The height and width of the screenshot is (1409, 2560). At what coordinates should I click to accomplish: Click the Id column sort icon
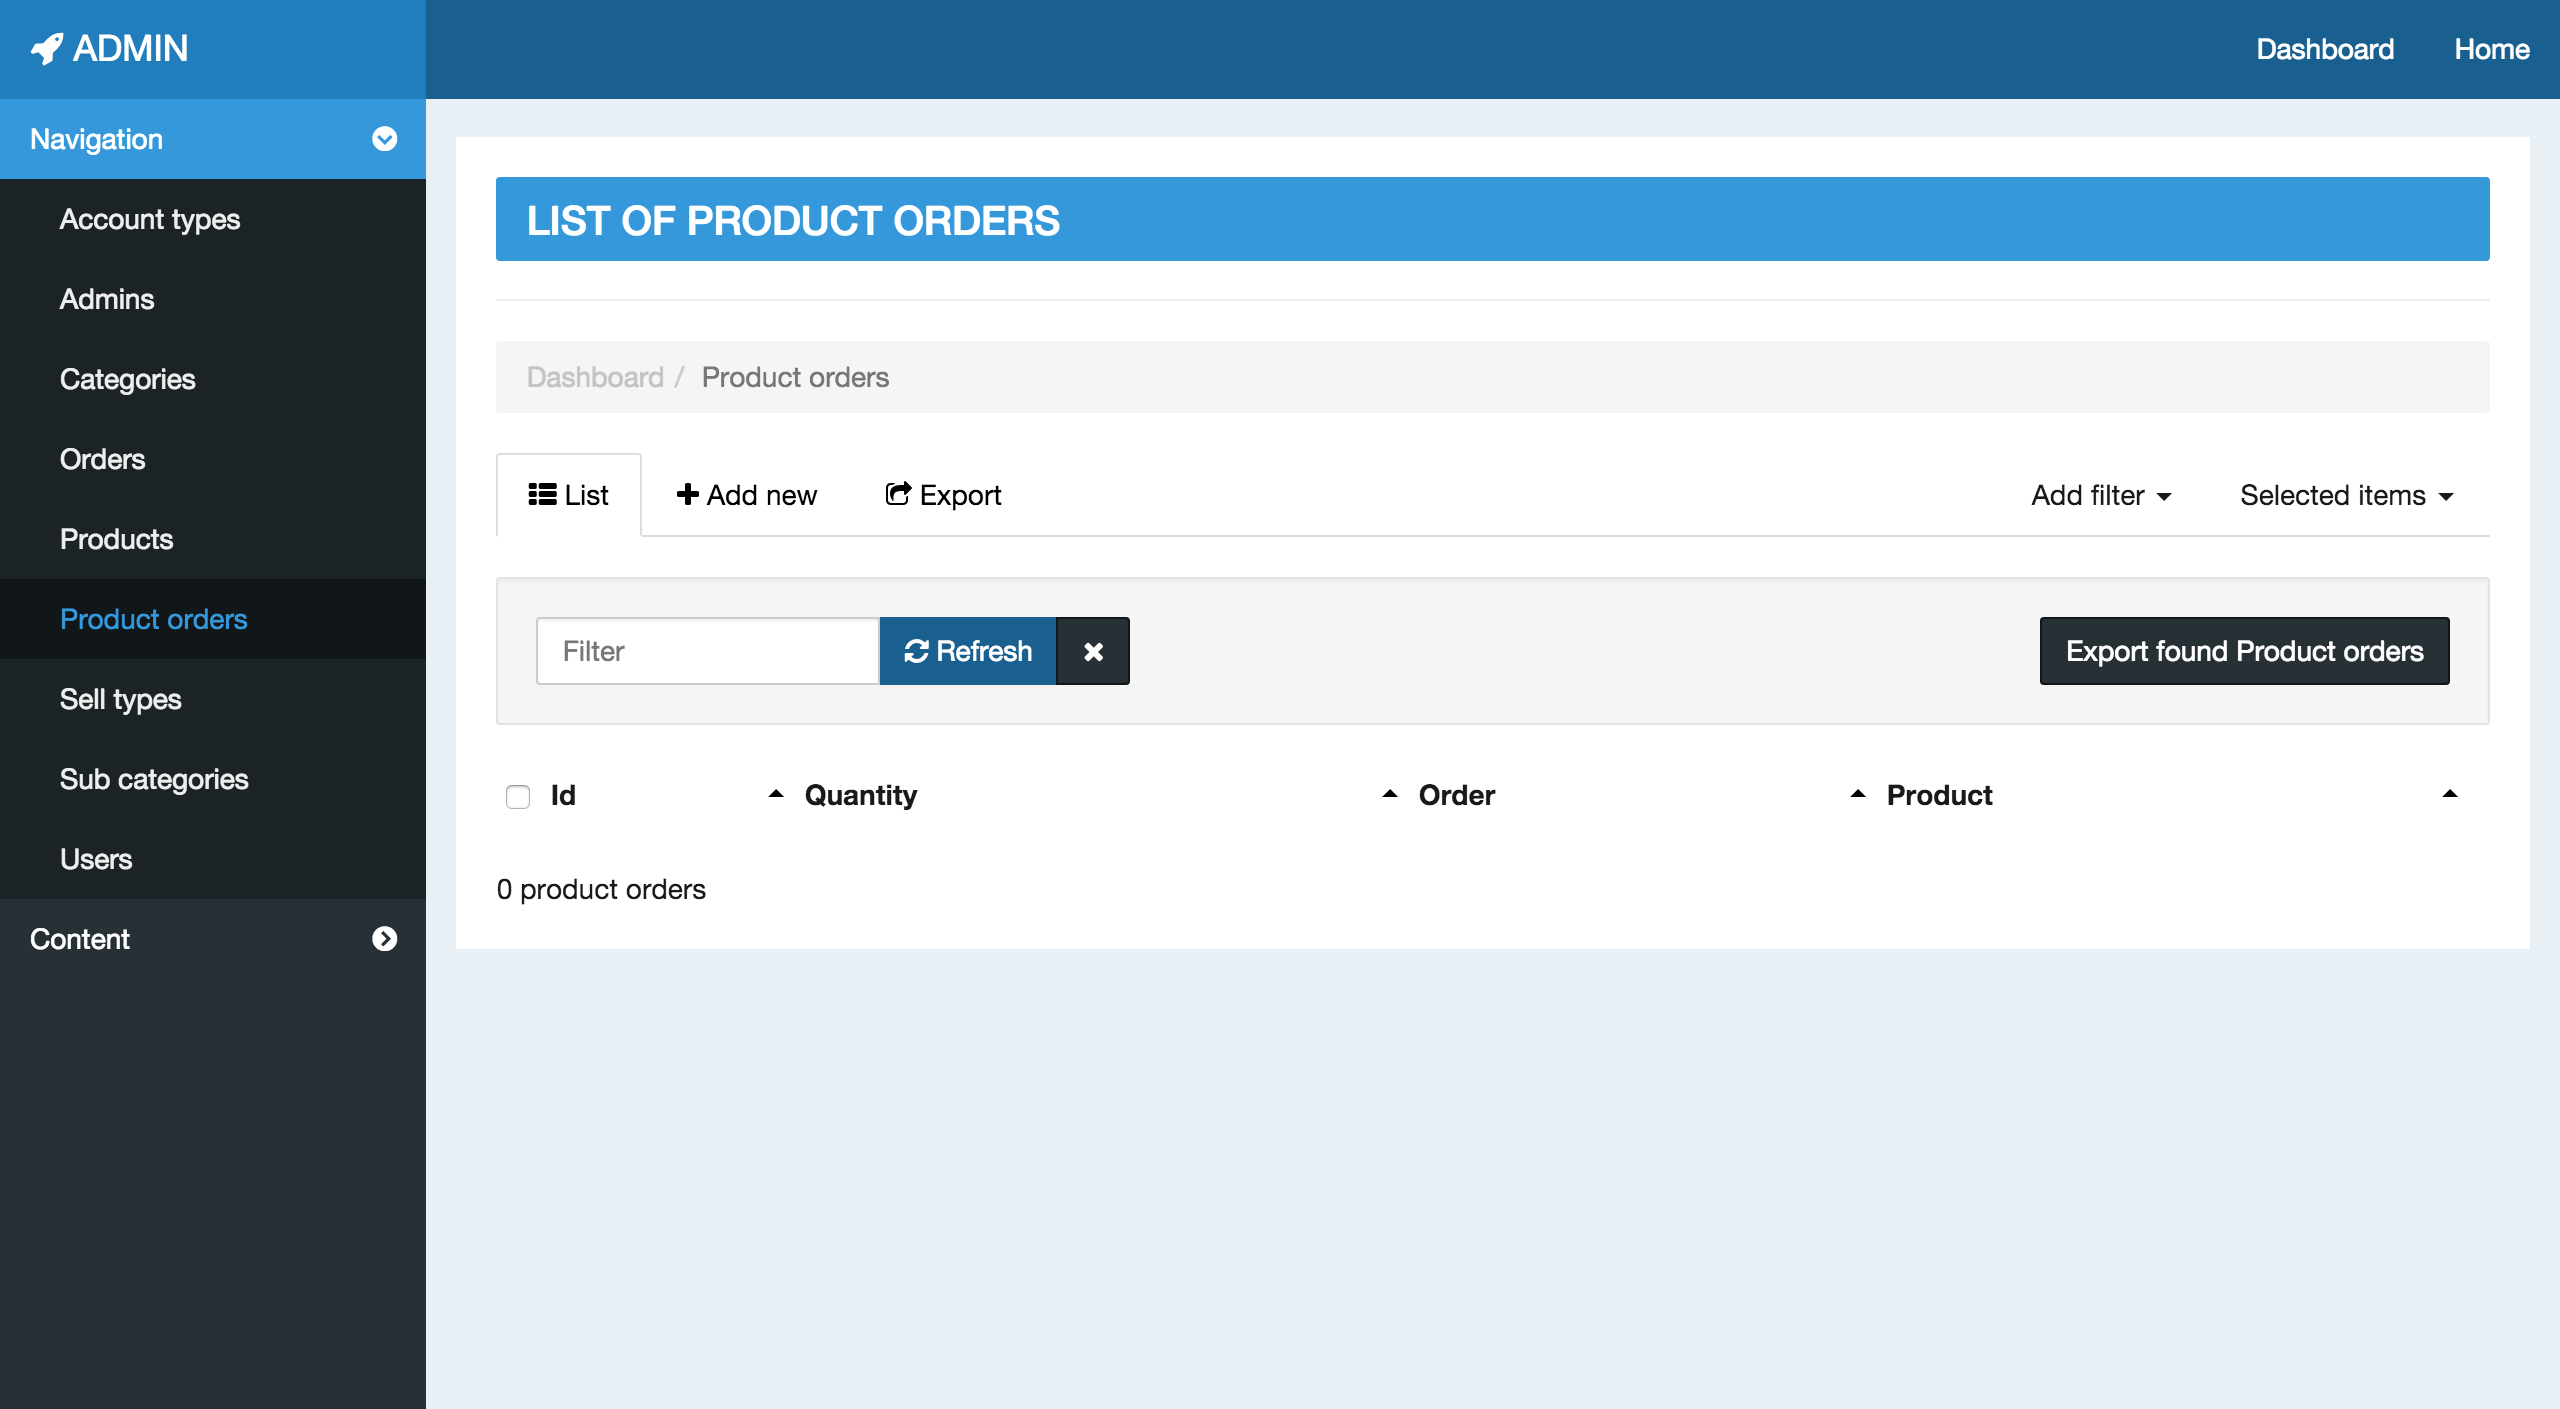(x=775, y=796)
